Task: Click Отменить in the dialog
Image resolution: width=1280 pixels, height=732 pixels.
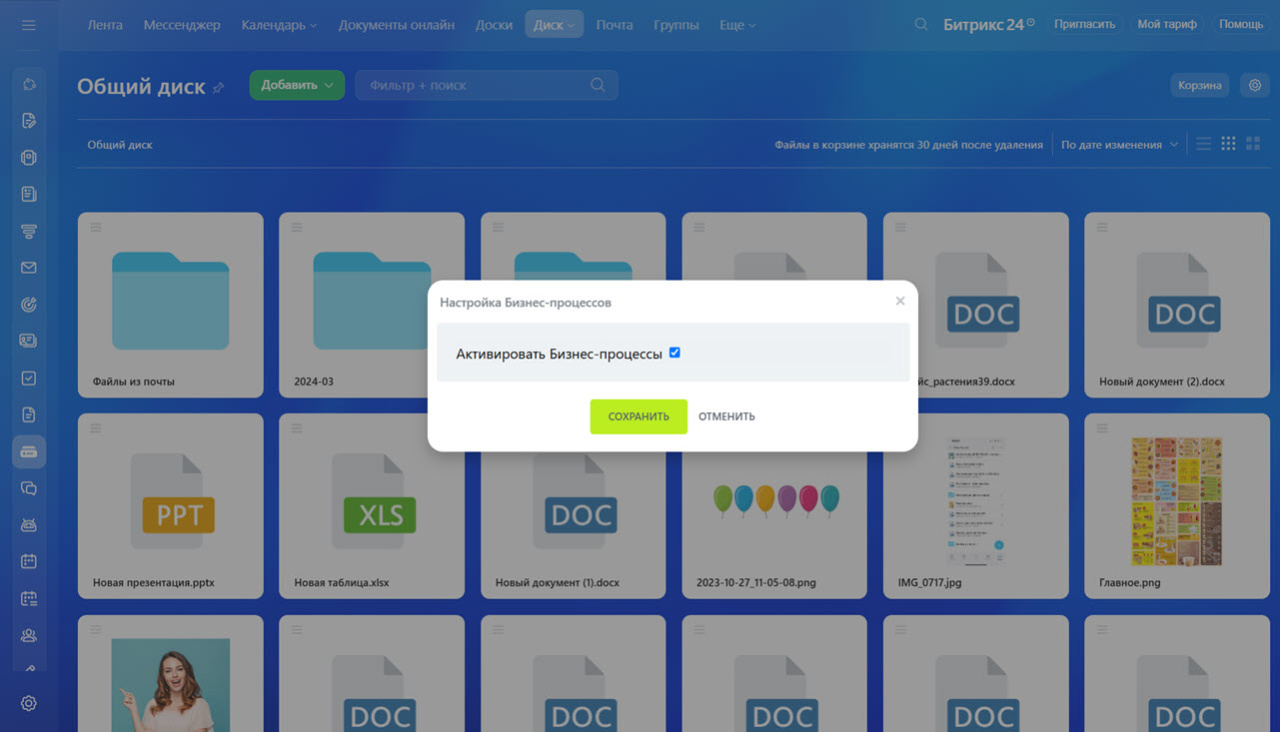Action: 727,417
